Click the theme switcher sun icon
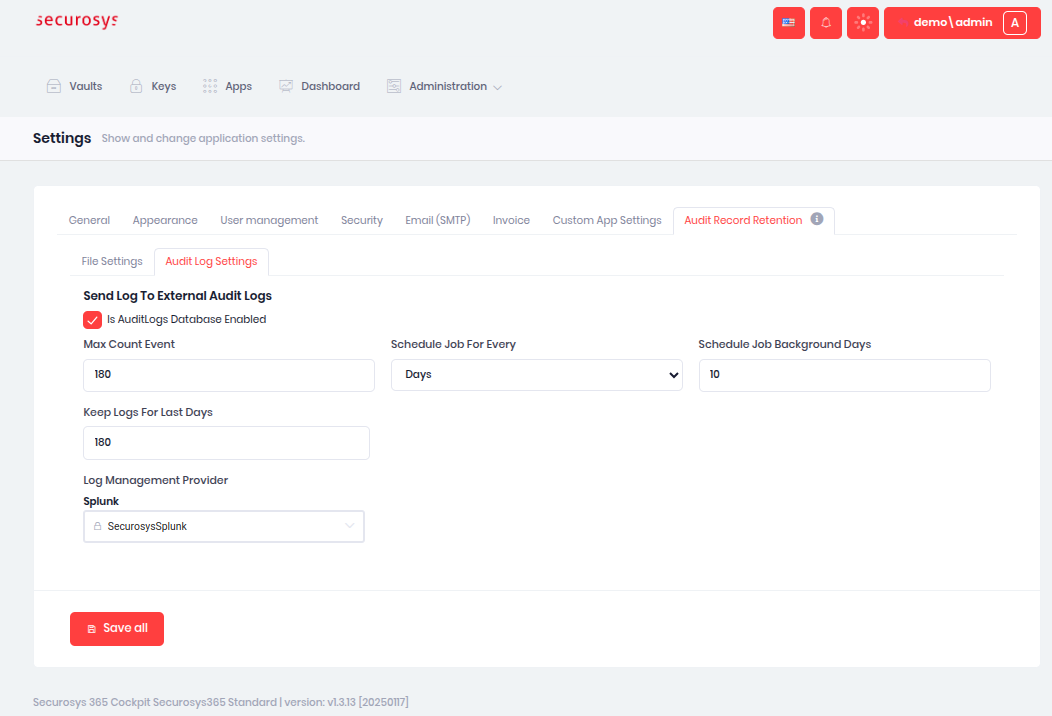Image resolution: width=1052 pixels, height=716 pixels. [x=862, y=23]
